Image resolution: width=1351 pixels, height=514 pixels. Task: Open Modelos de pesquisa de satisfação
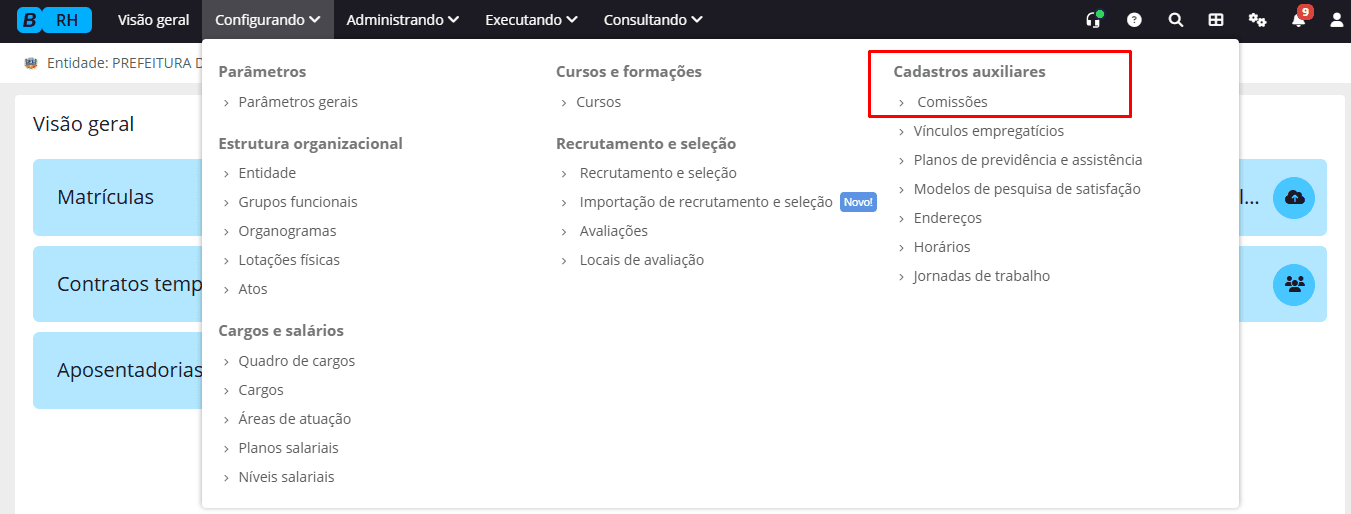tap(1027, 189)
